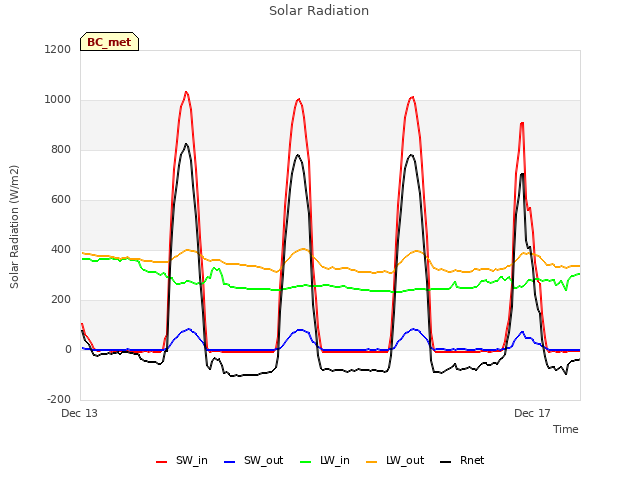
Task: Toggle the SW_out legend entry
Action: coord(254,460)
